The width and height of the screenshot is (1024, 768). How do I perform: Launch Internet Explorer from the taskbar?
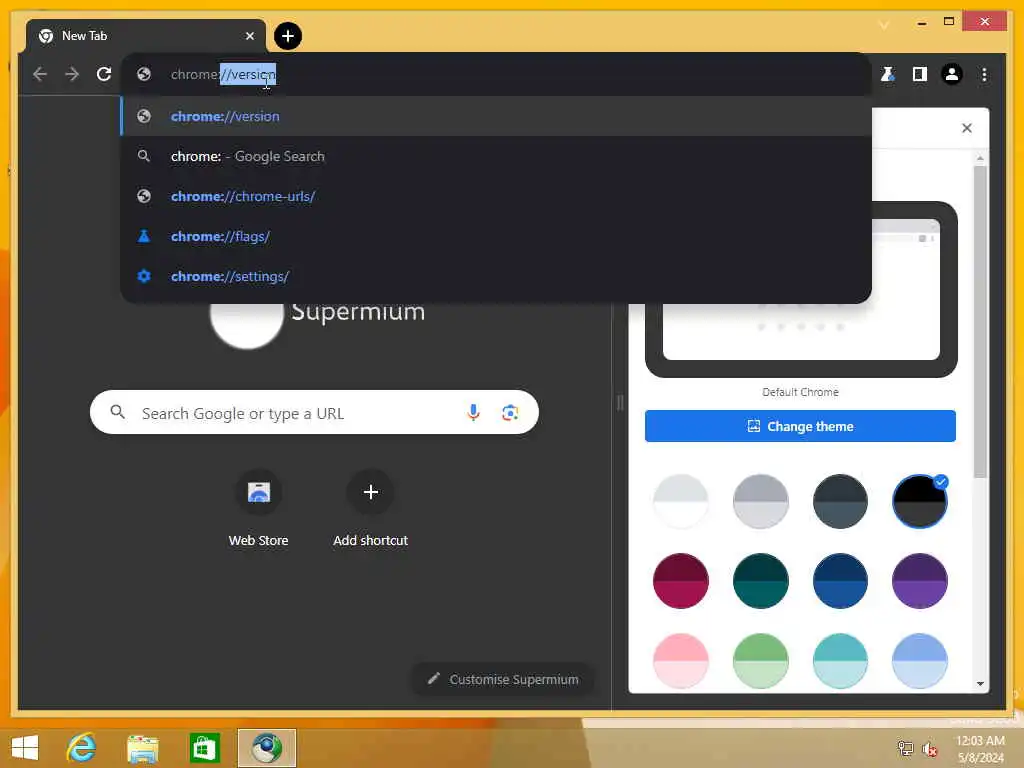81,748
